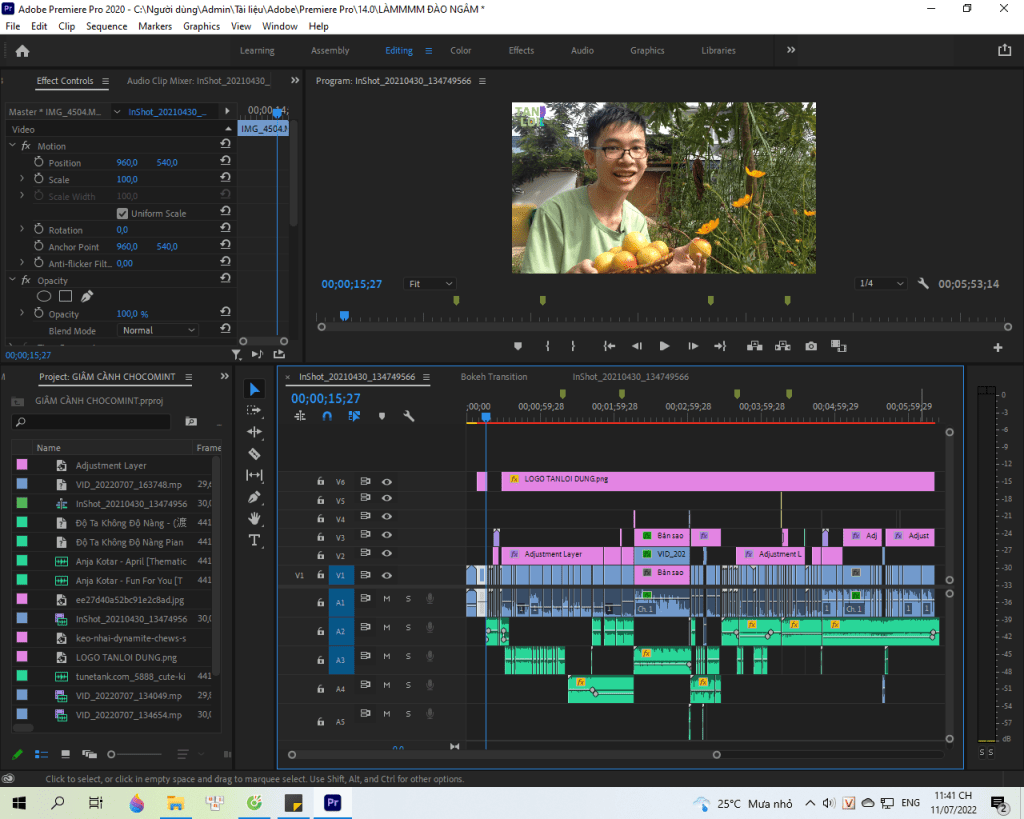The height and width of the screenshot is (819, 1024).
Task: Open the program monitor wrench settings
Action: 925,284
